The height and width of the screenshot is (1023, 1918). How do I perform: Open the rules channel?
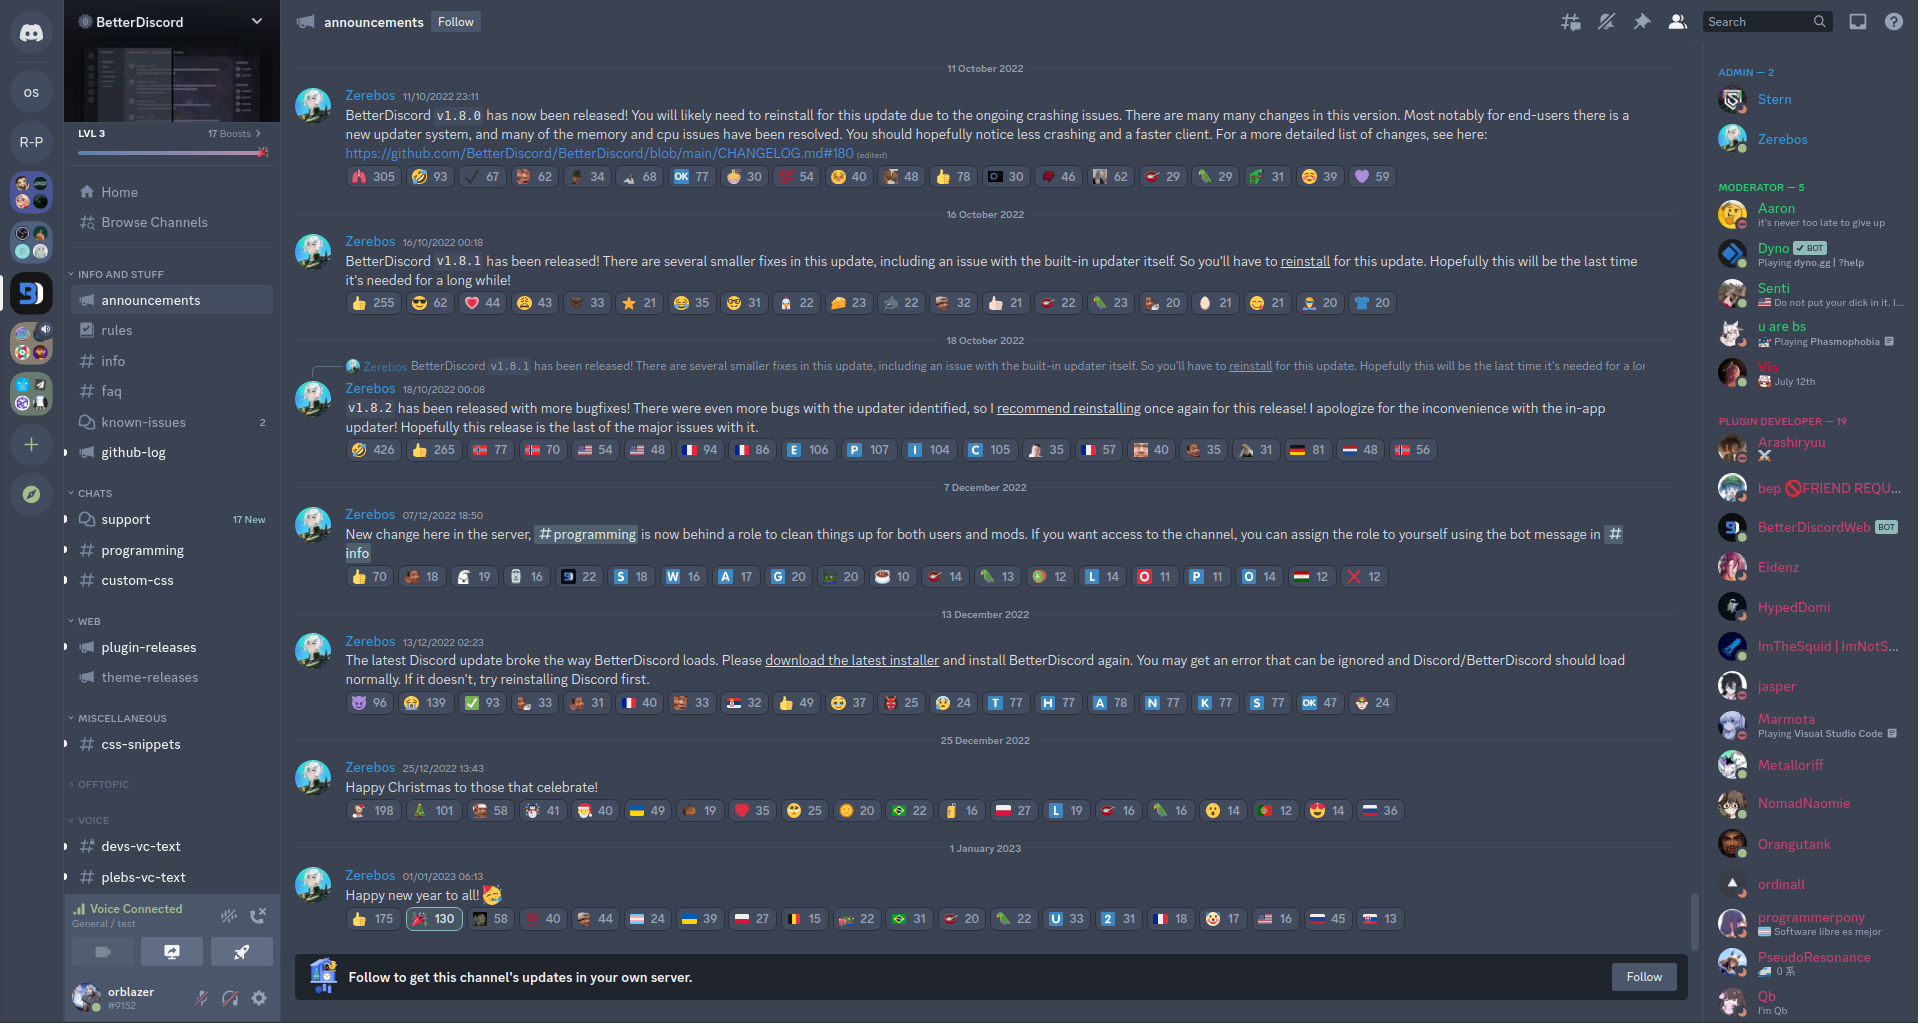(x=172, y=330)
